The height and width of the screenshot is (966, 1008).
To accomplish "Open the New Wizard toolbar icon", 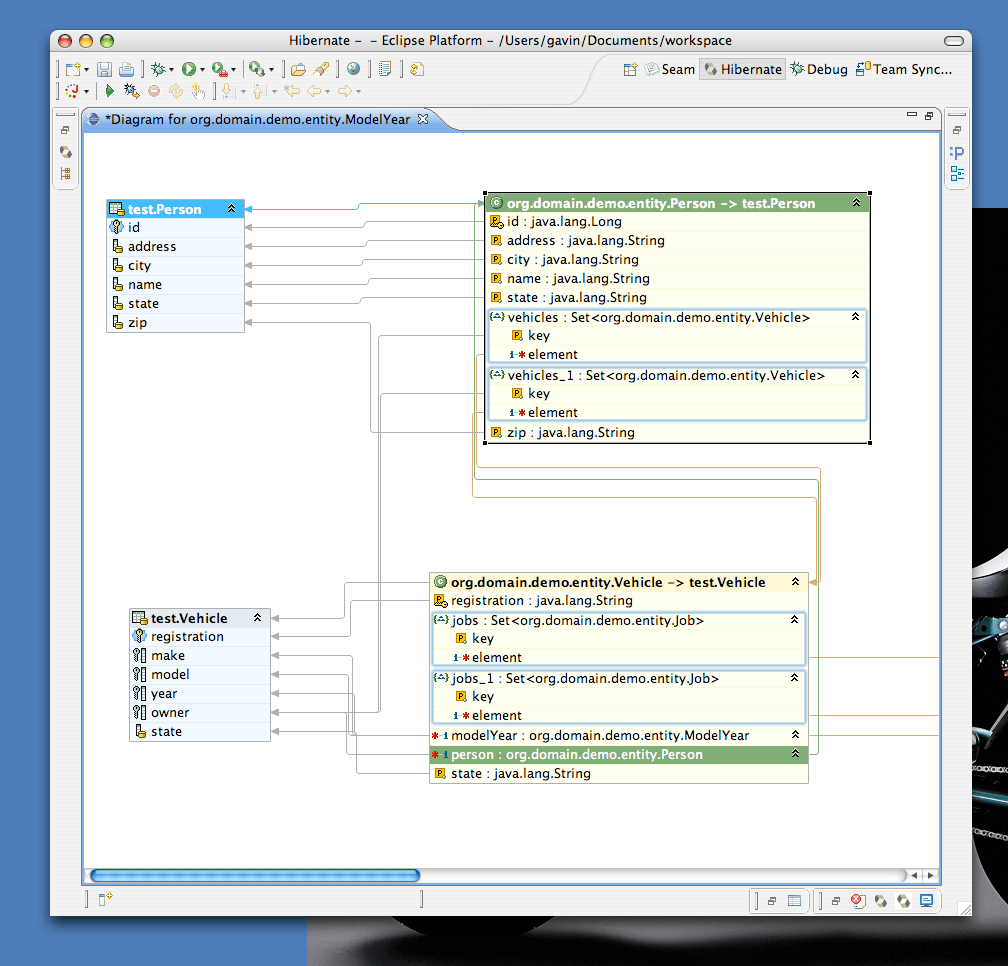I will click(72, 69).
